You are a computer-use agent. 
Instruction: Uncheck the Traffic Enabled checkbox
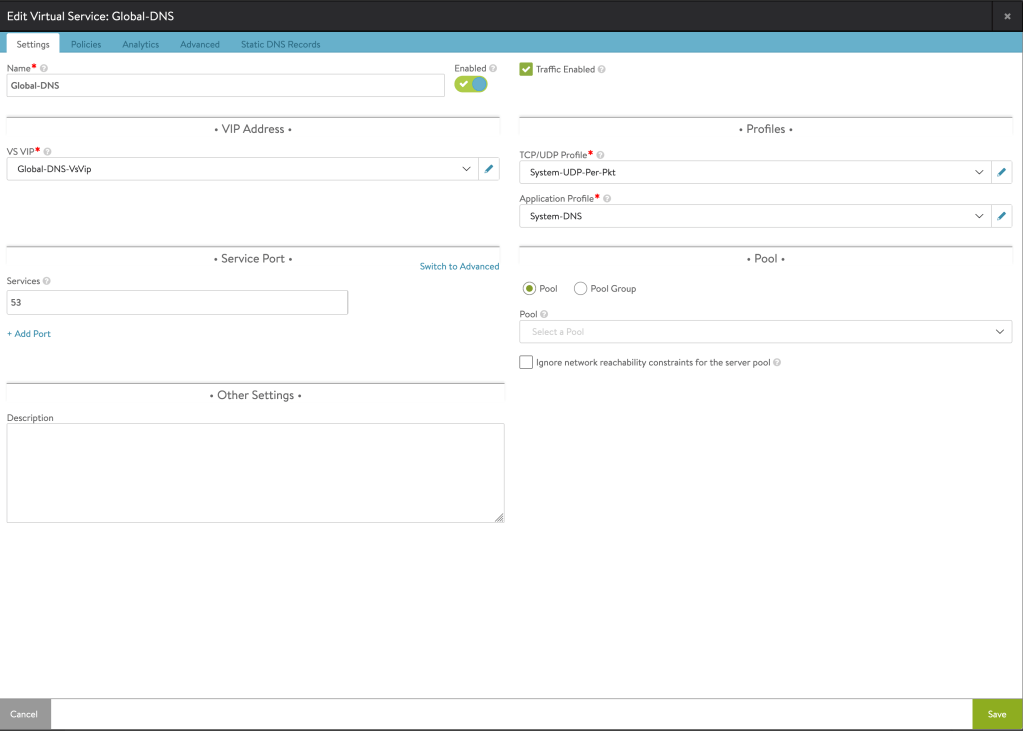(526, 70)
